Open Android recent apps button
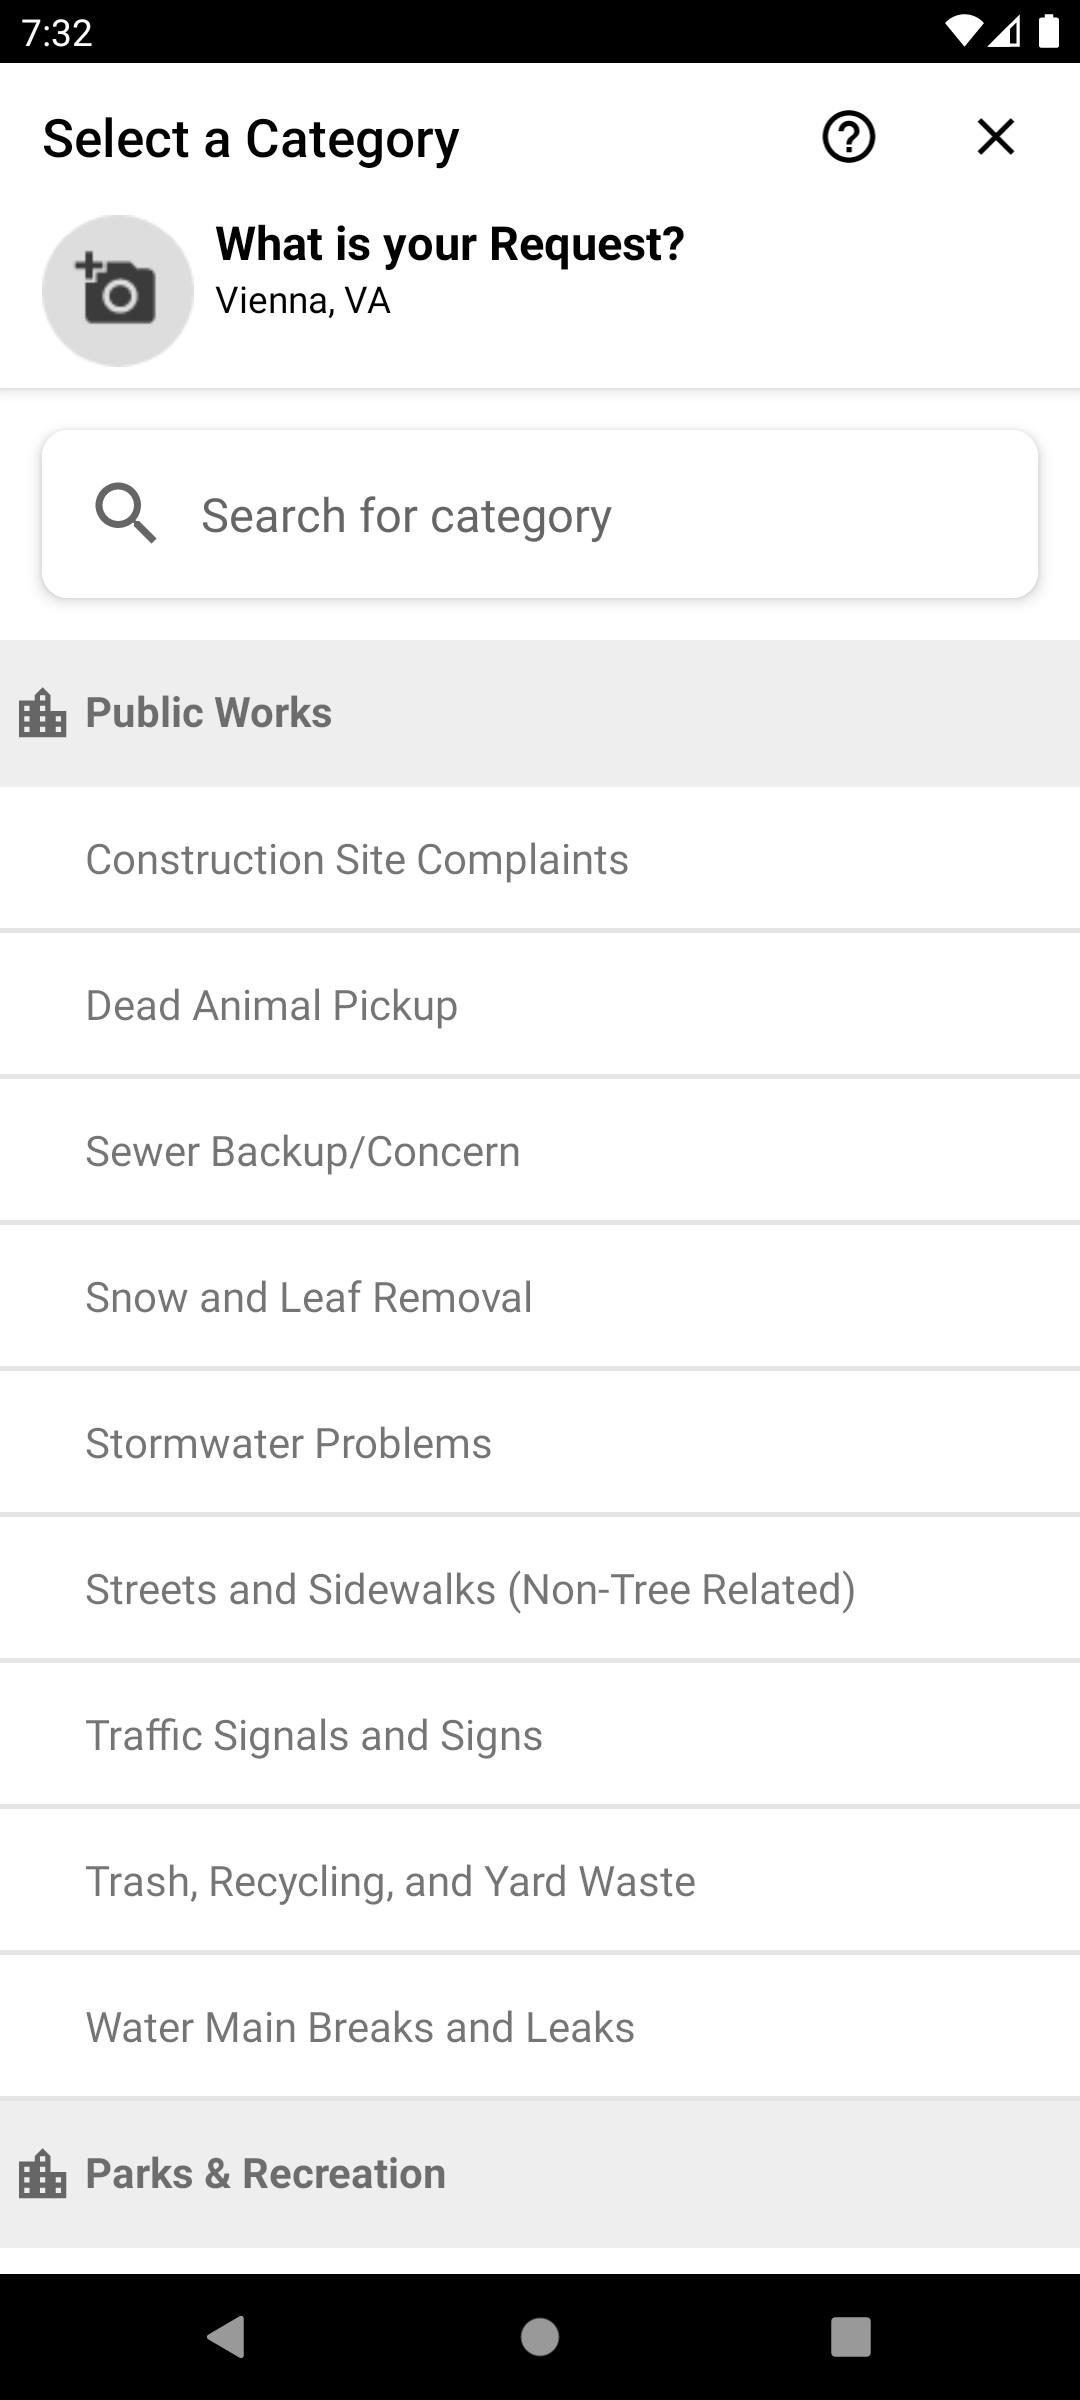This screenshot has width=1080, height=2400. tap(851, 2337)
